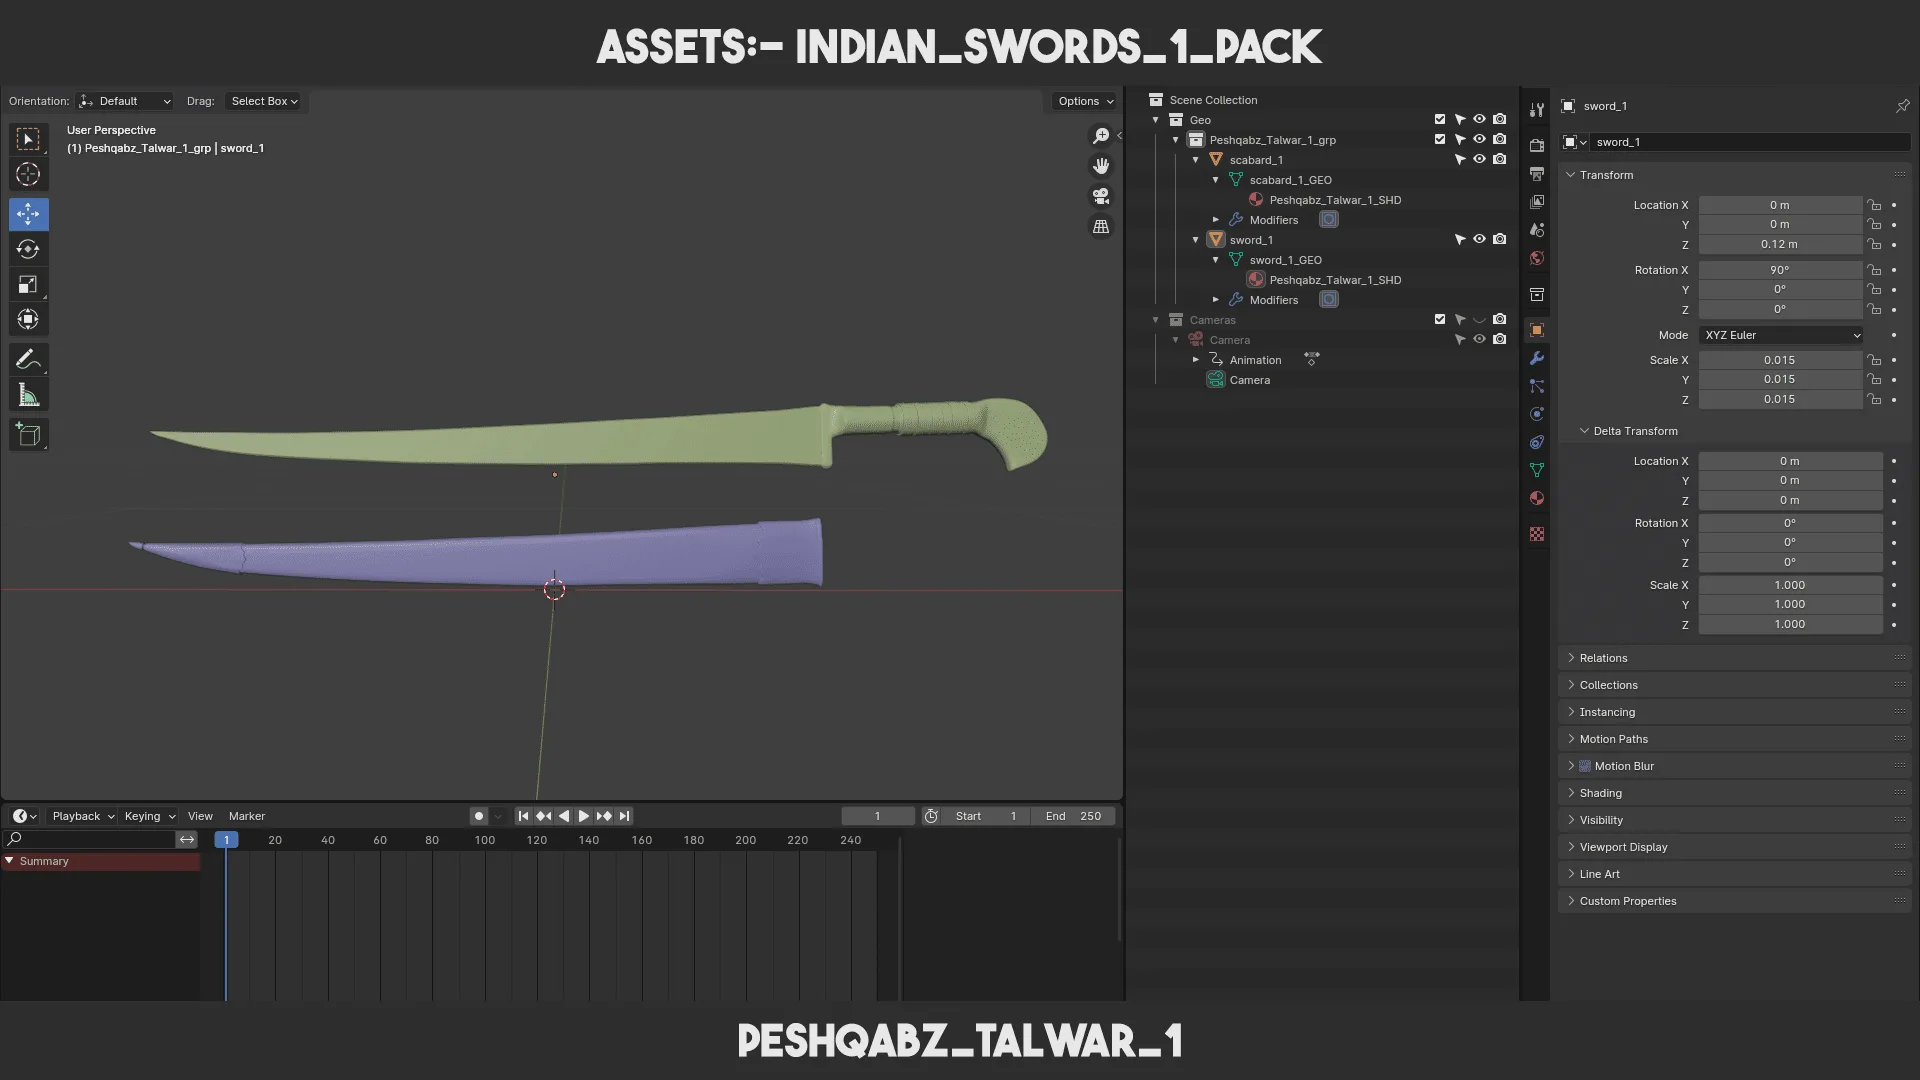The width and height of the screenshot is (1920, 1080).
Task: Toggle visibility of sword_1 layer
Action: tap(1480, 240)
